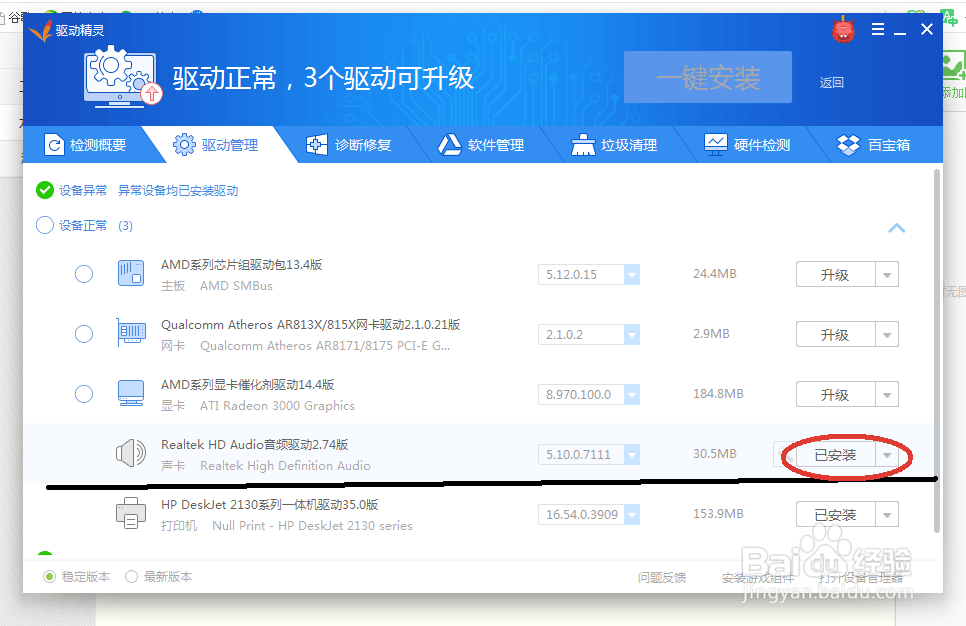Image resolution: width=966 pixels, height=626 pixels.
Task: Click the display icon for AMD graphics driver
Action: (131, 393)
